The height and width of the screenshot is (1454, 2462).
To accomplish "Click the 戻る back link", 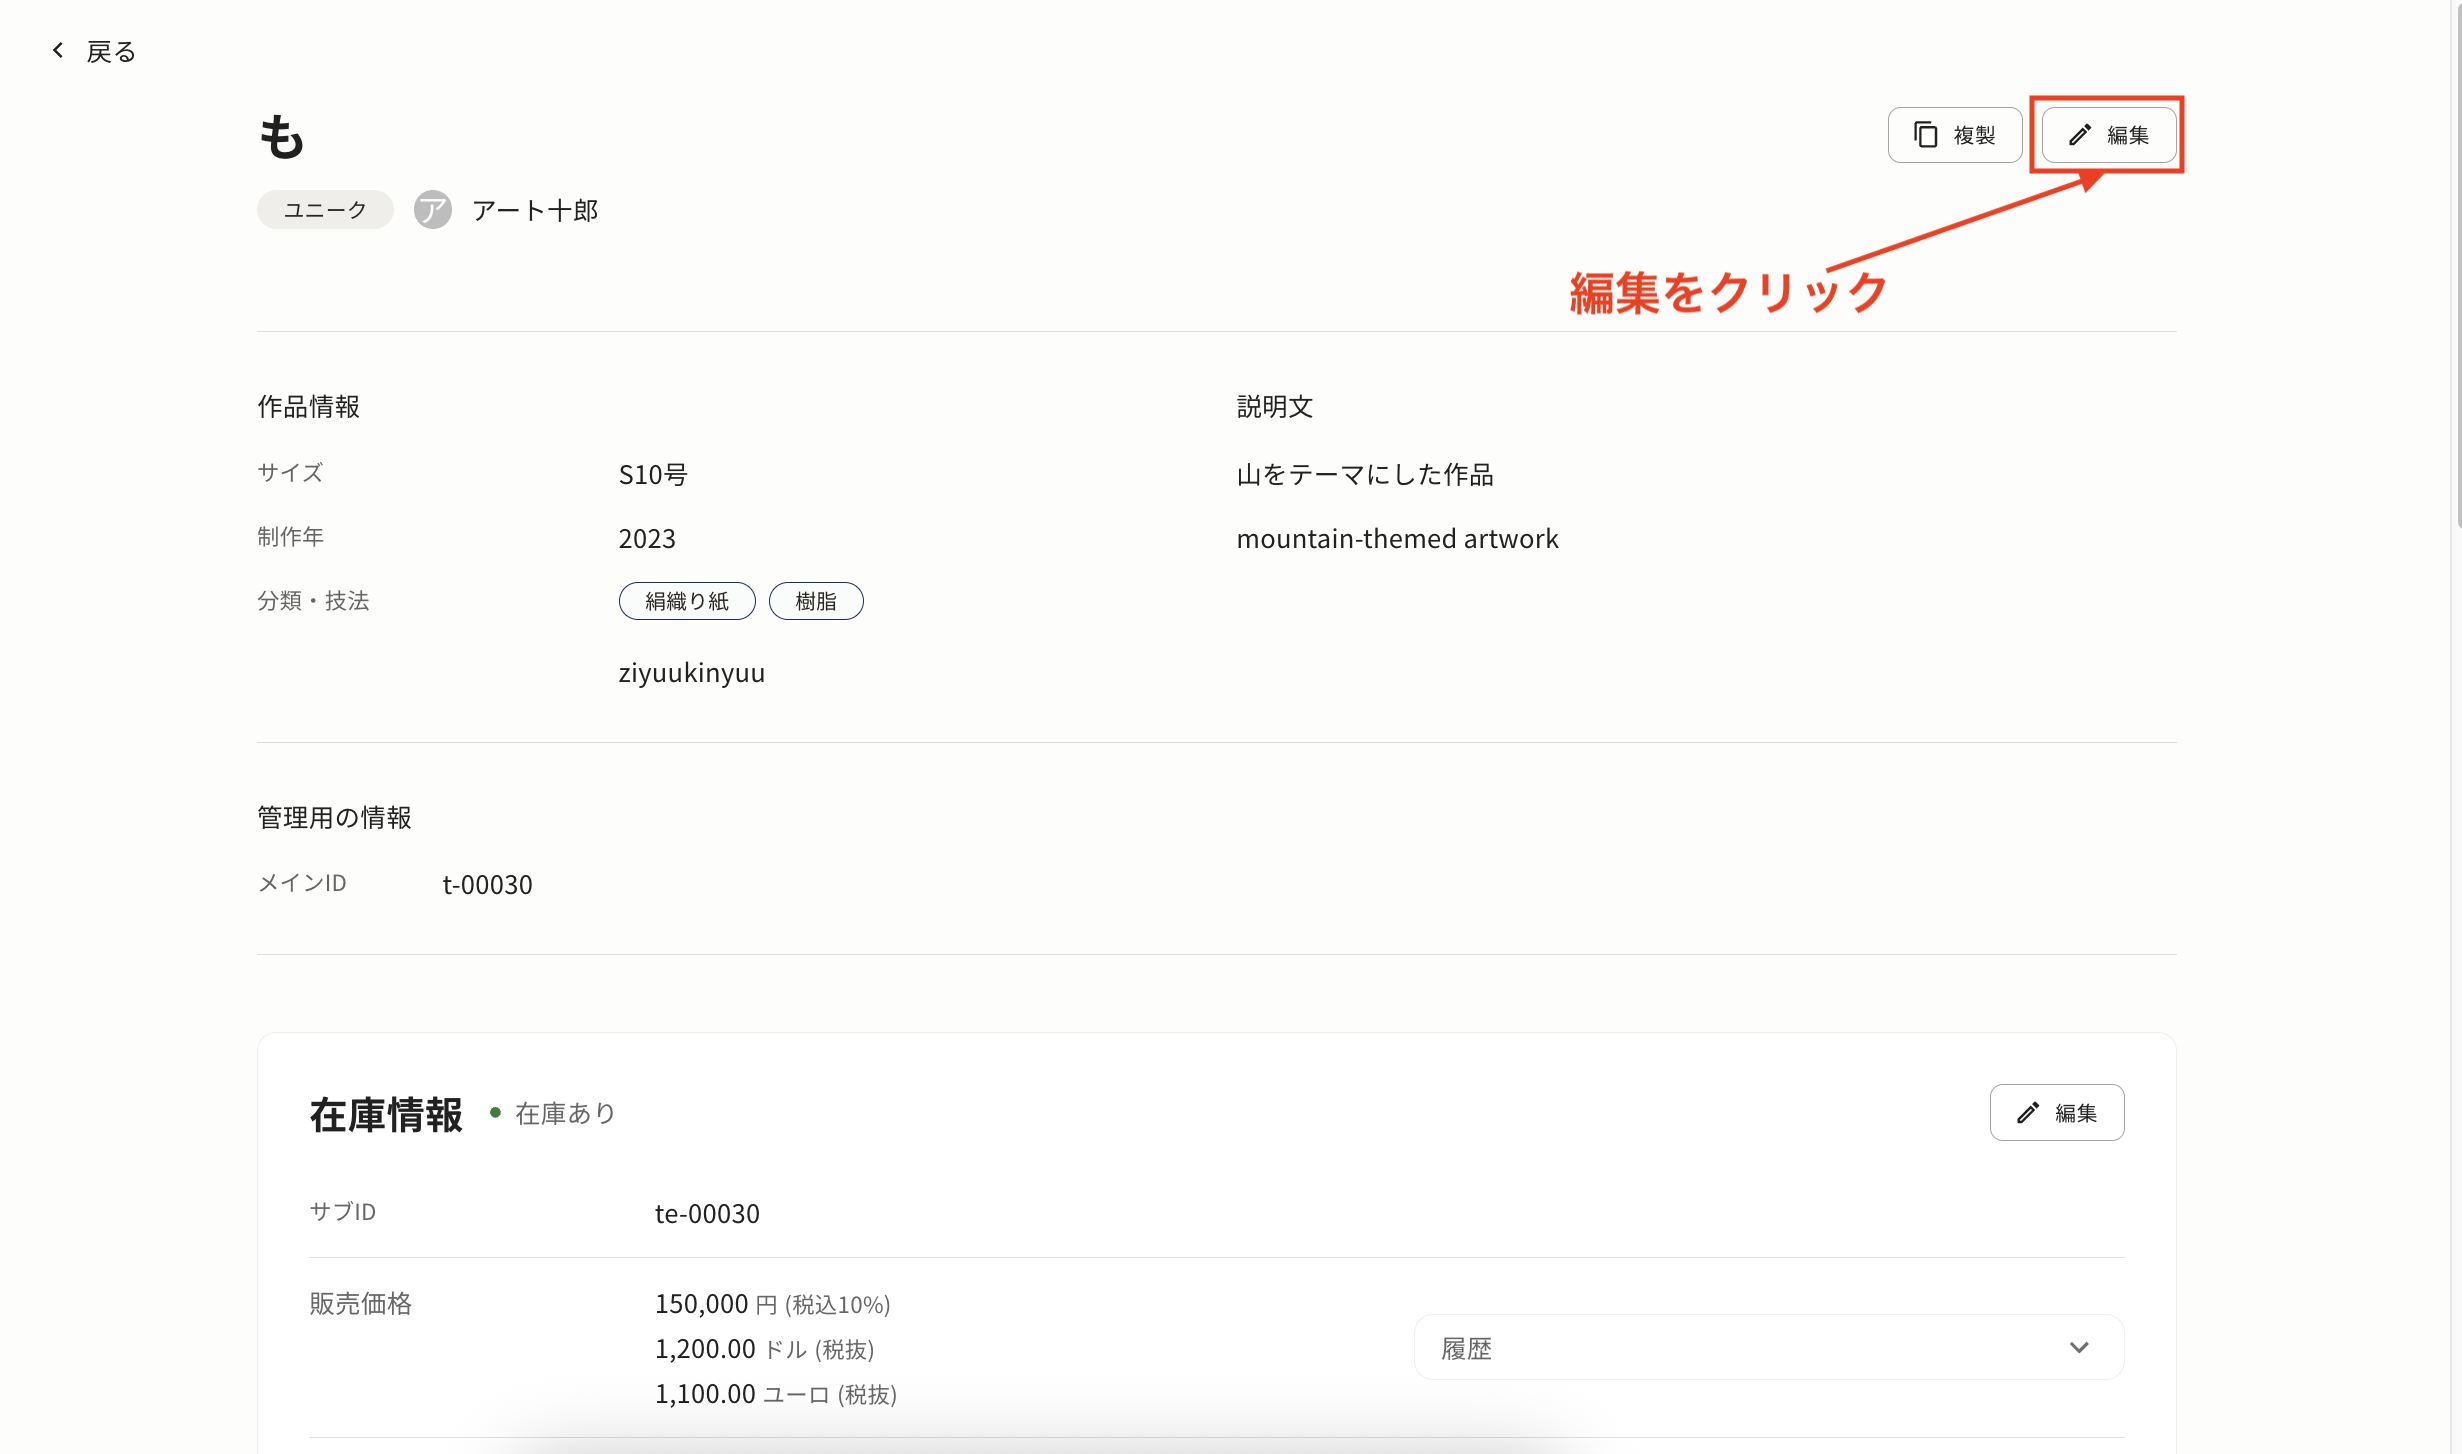I will click(110, 50).
